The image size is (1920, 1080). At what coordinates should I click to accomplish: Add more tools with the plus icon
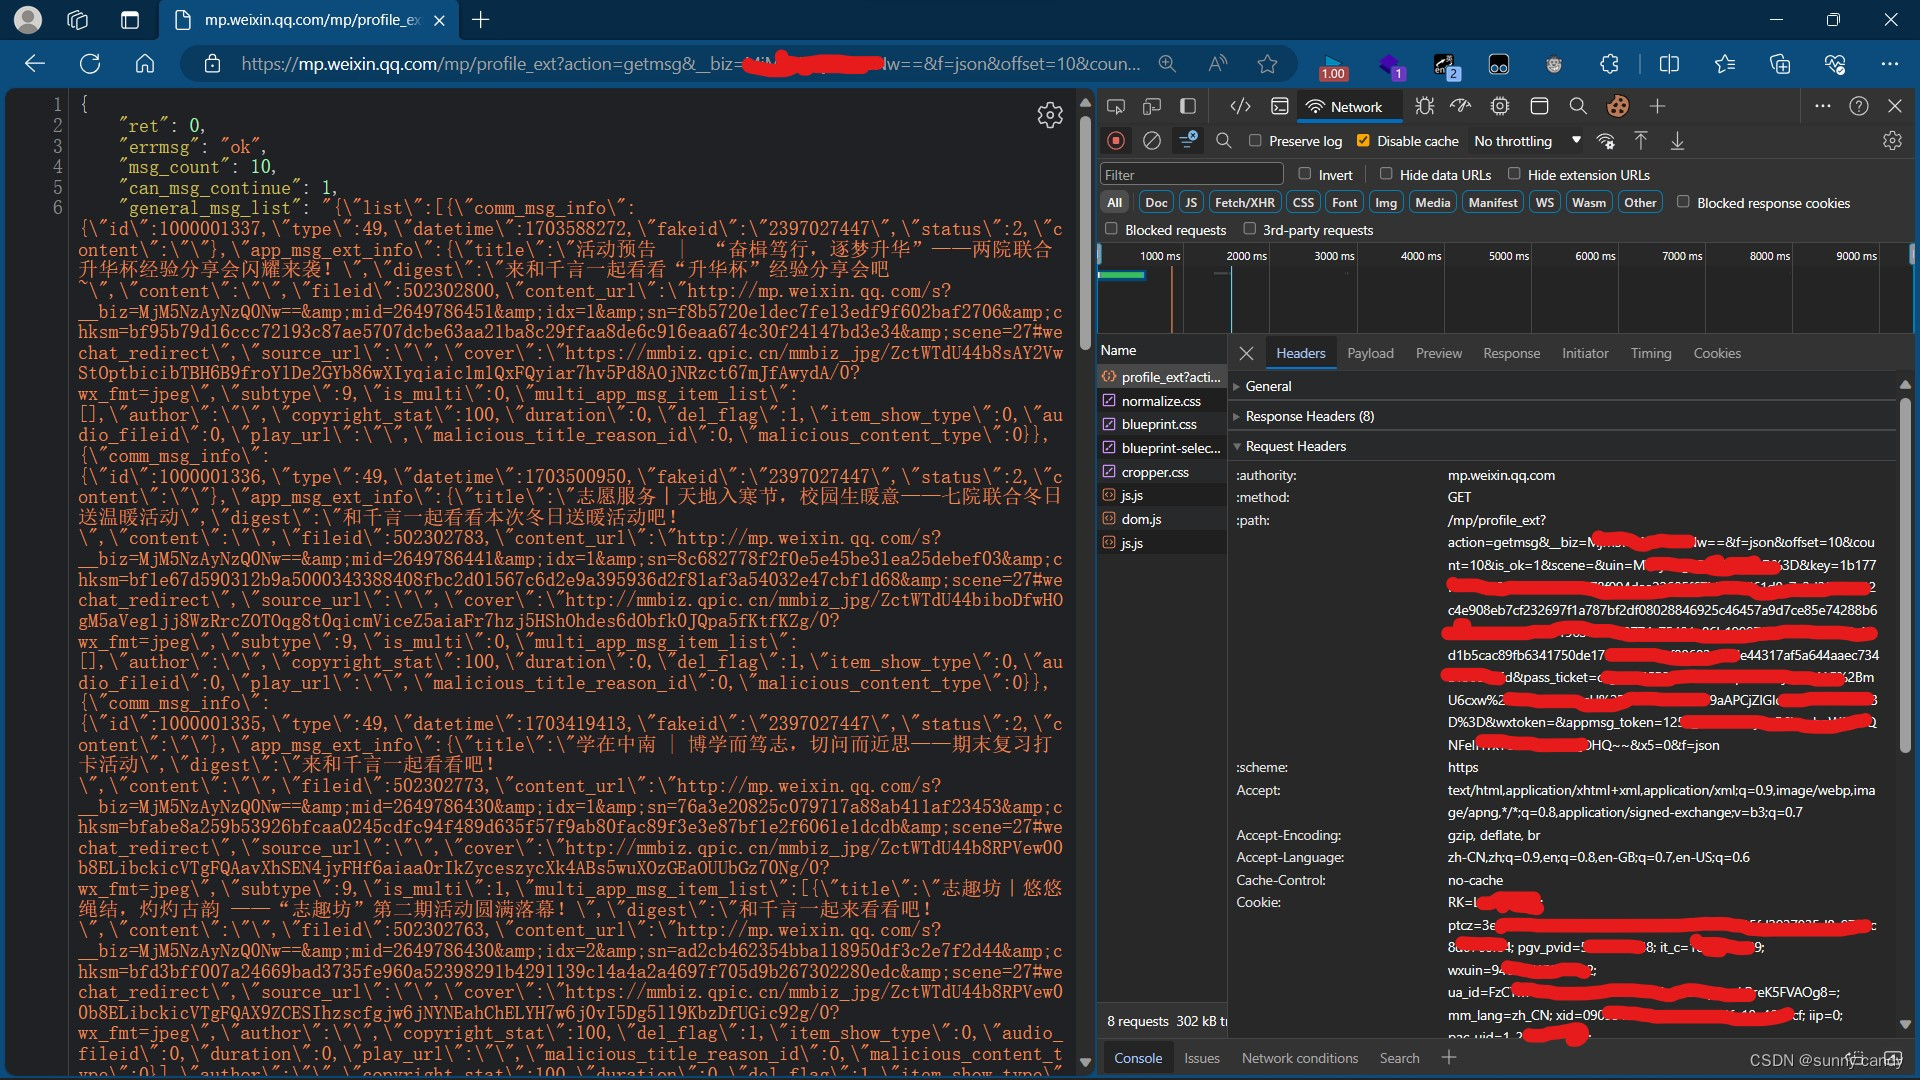(1657, 106)
